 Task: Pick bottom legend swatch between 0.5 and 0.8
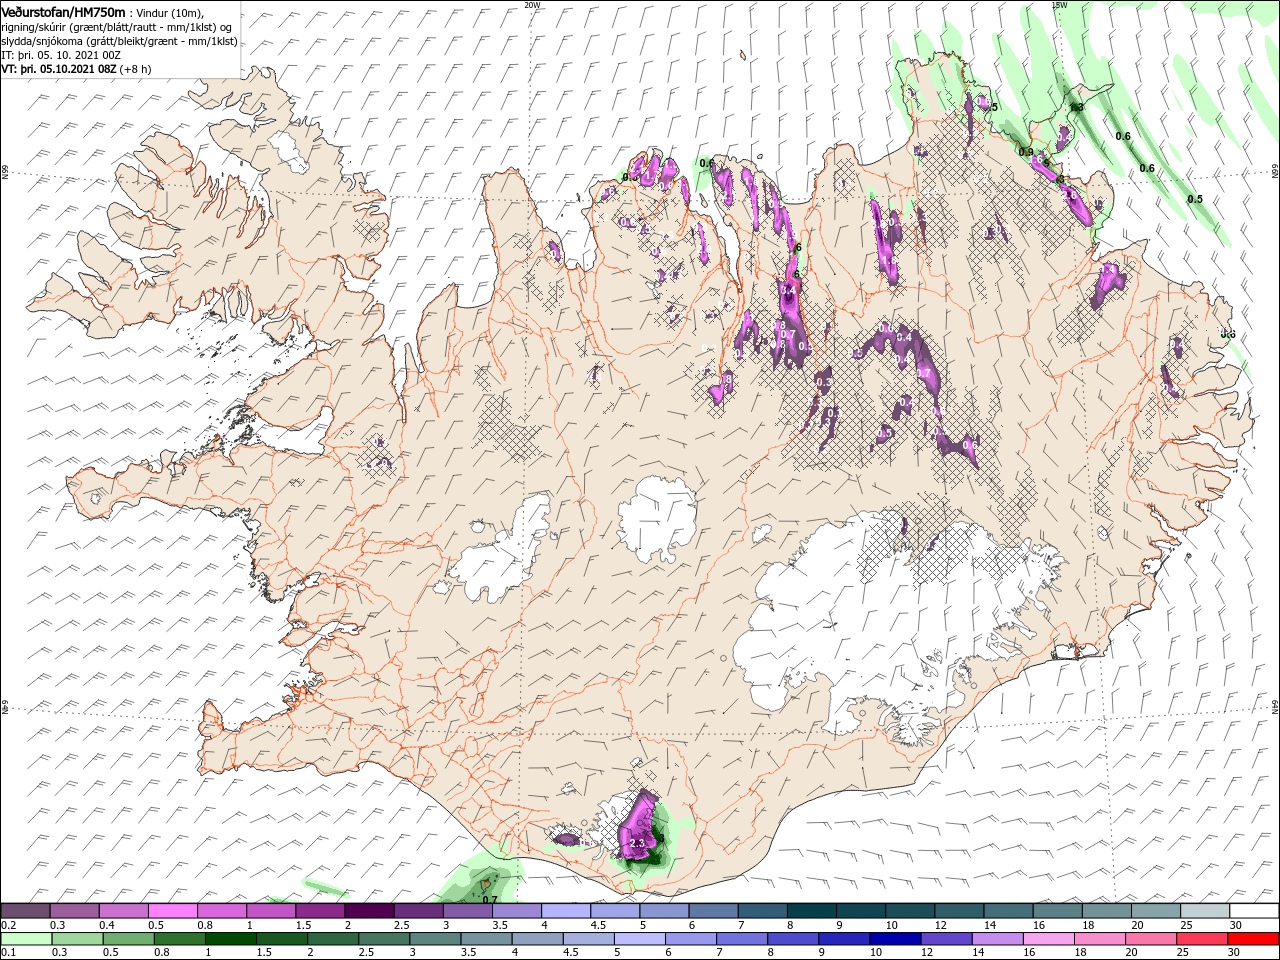128,939
